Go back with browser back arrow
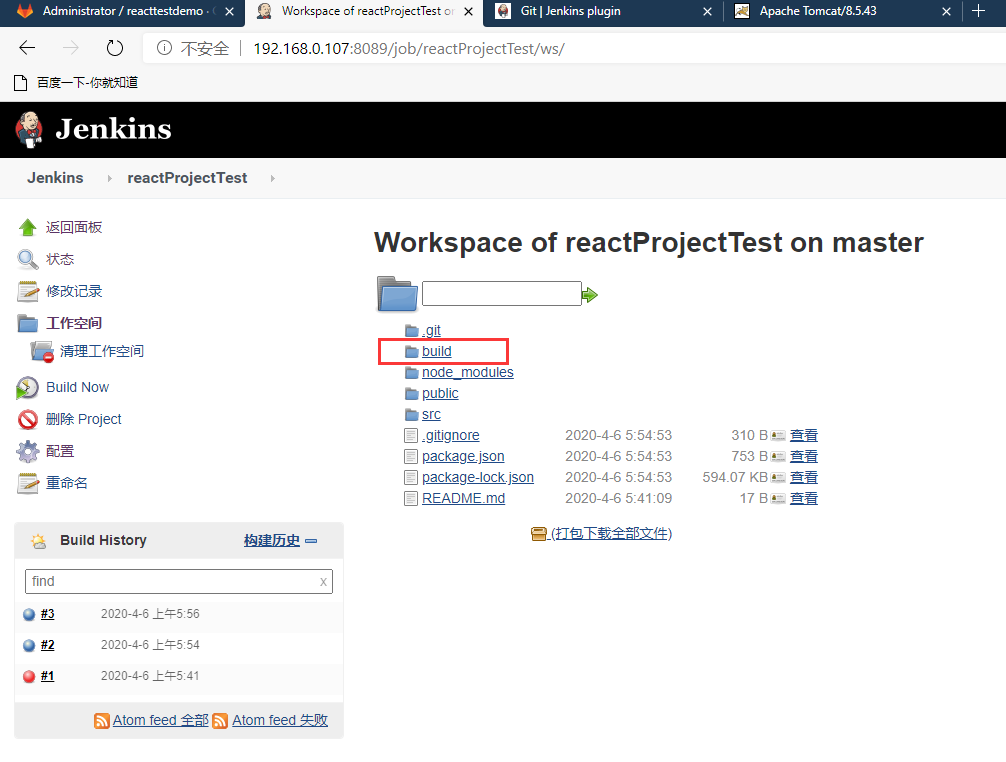 [27, 48]
